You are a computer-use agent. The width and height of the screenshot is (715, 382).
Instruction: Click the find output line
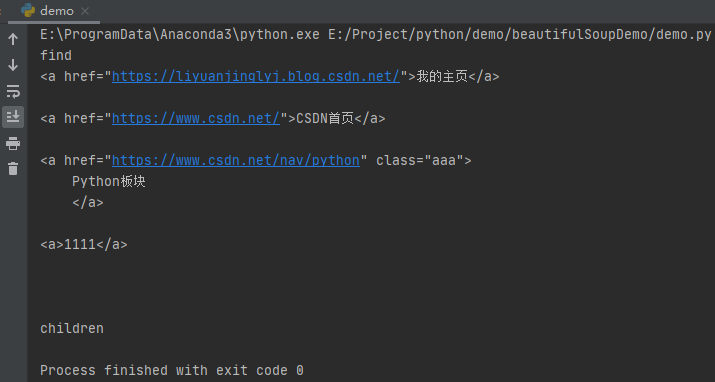point(56,55)
